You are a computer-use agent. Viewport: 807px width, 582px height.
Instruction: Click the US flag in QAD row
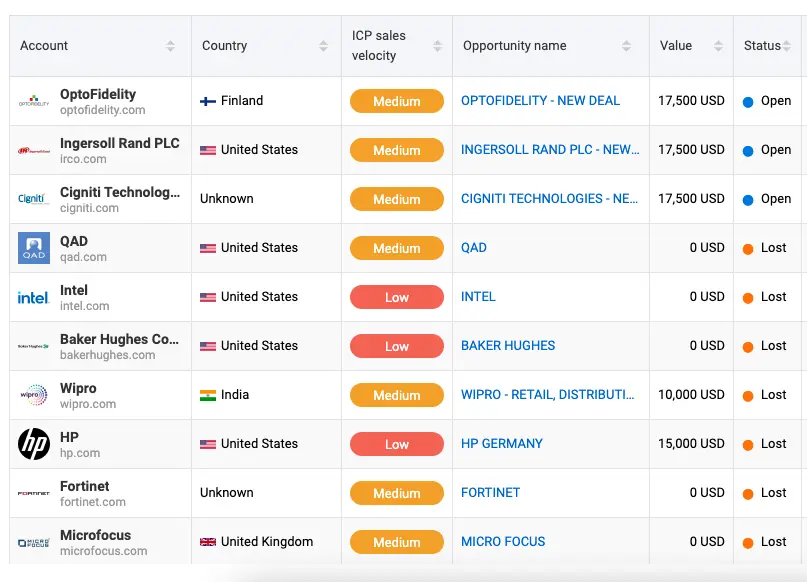(x=208, y=248)
